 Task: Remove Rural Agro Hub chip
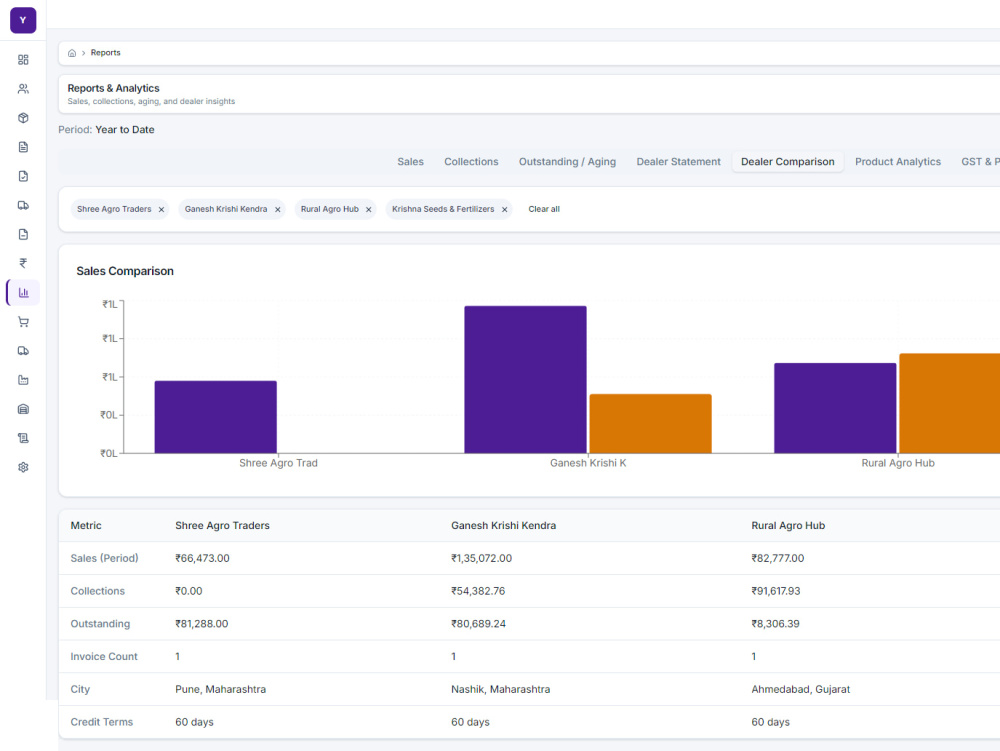pos(369,210)
